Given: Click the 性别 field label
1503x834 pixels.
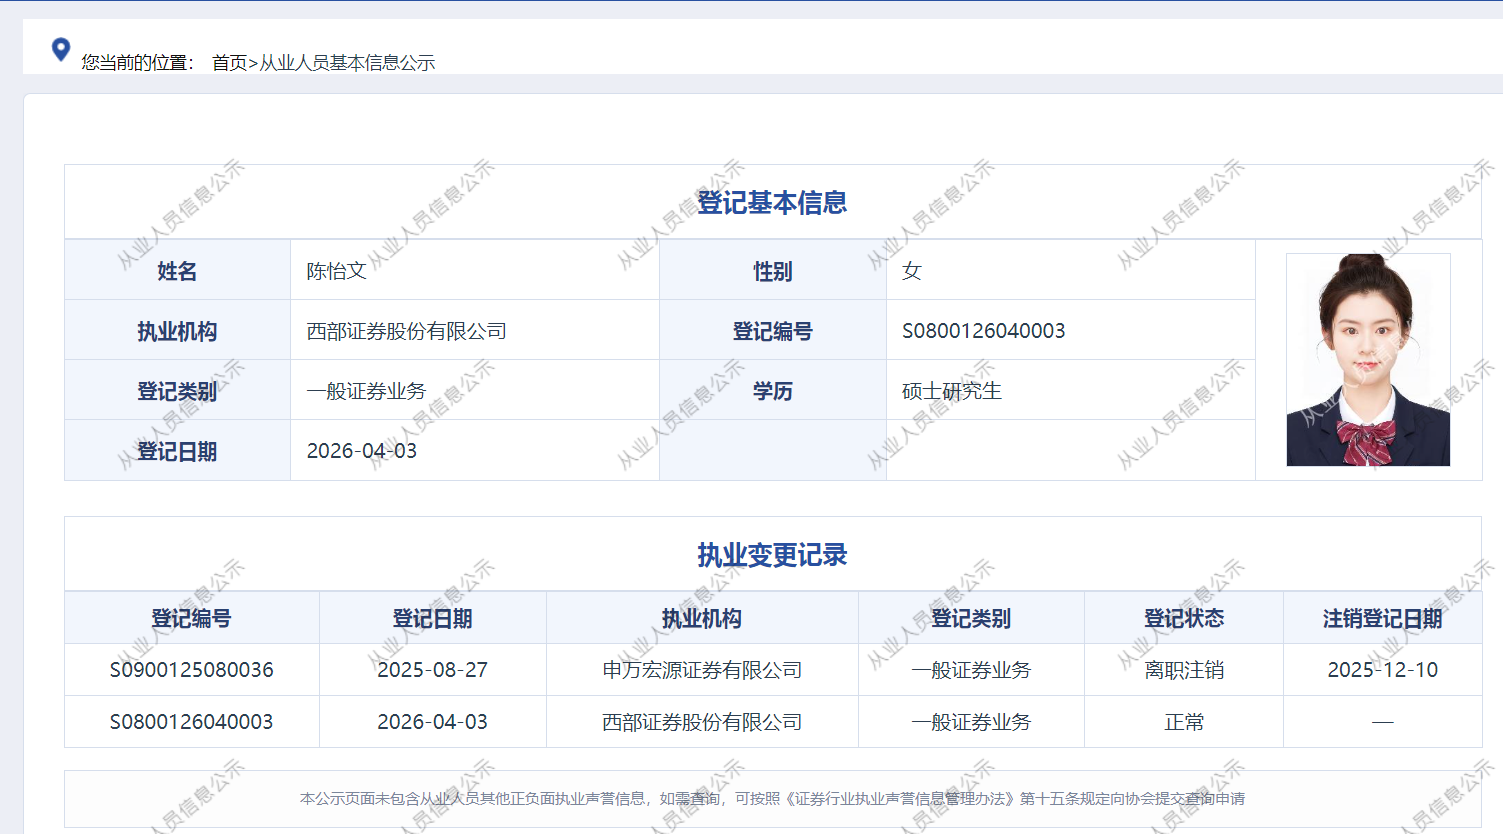Looking at the screenshot, I should pyautogui.click(x=772, y=271).
